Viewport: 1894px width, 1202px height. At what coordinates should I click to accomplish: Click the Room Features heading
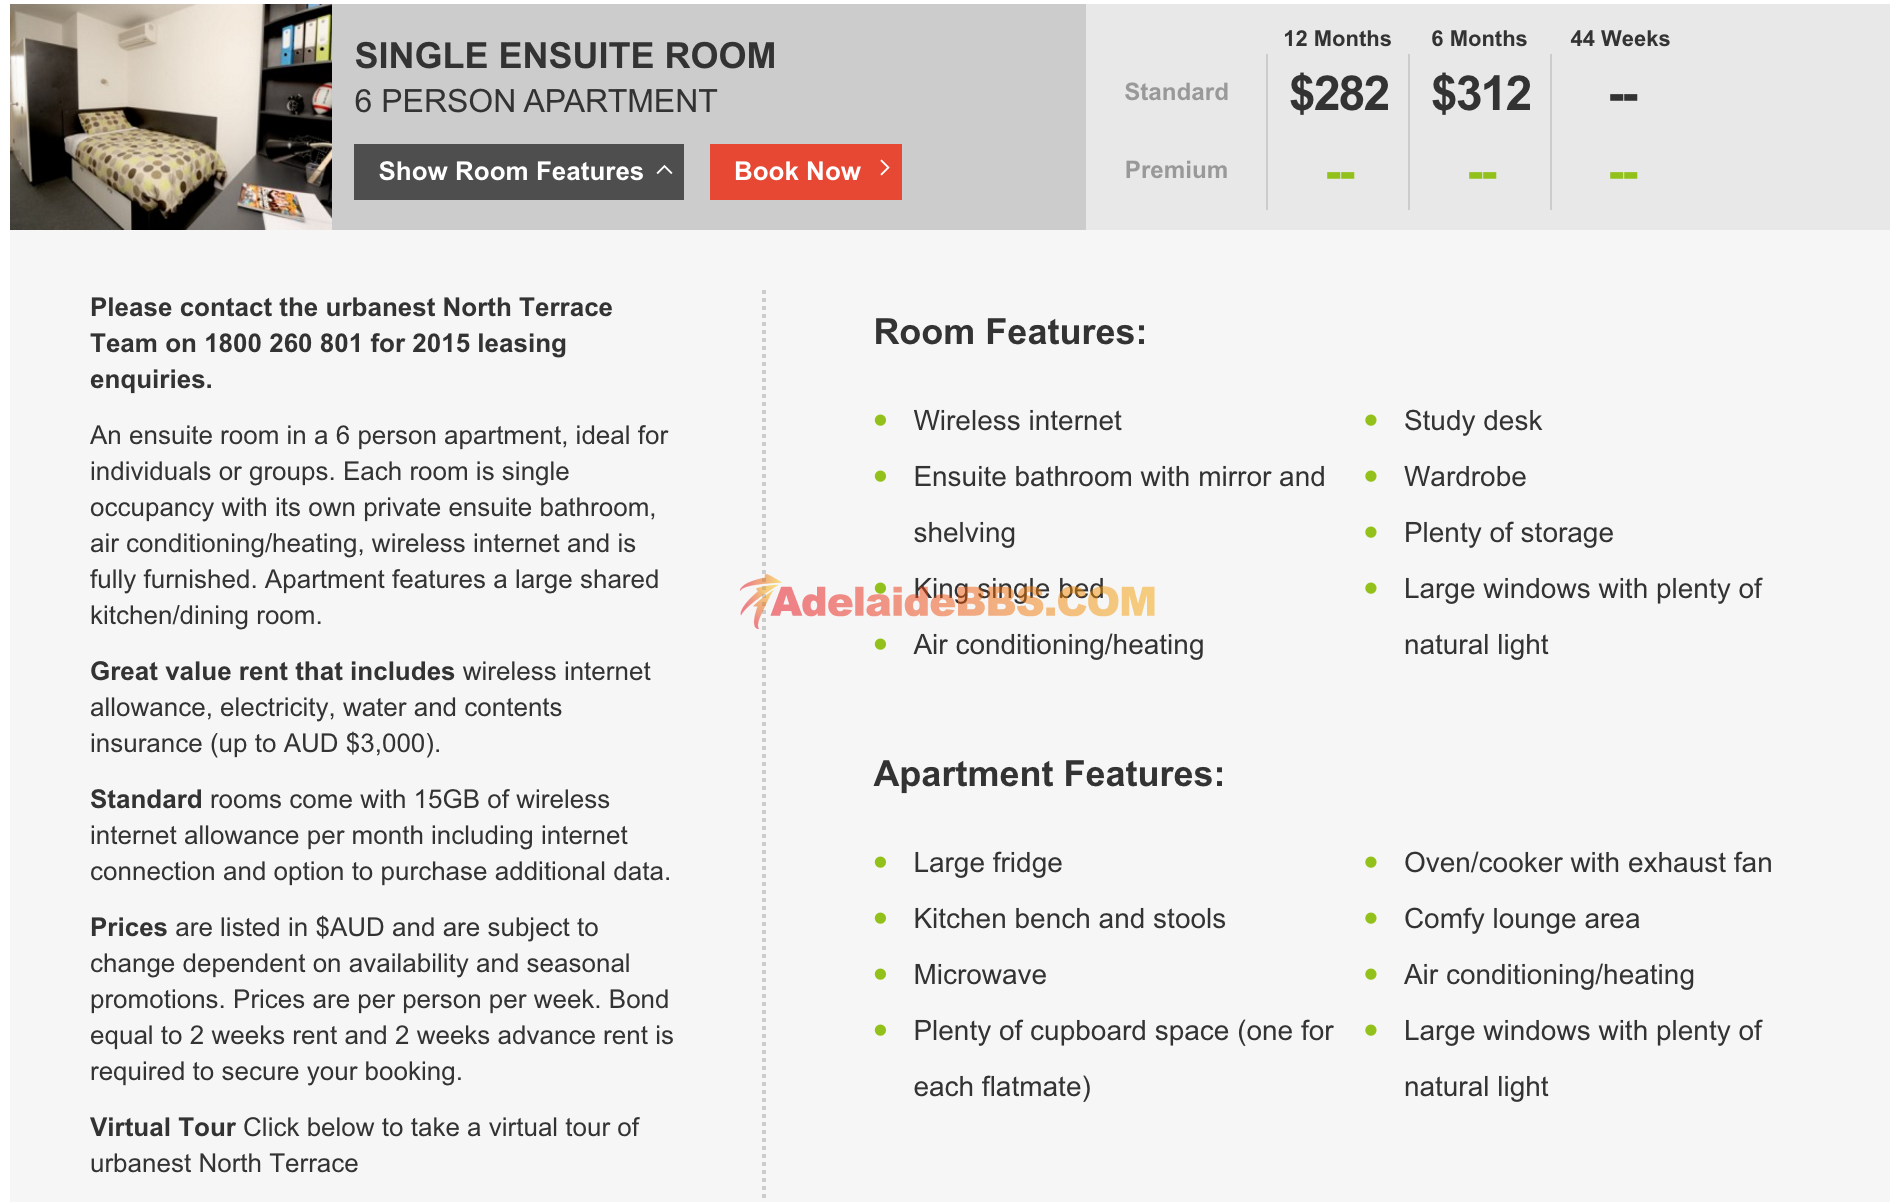[1010, 332]
